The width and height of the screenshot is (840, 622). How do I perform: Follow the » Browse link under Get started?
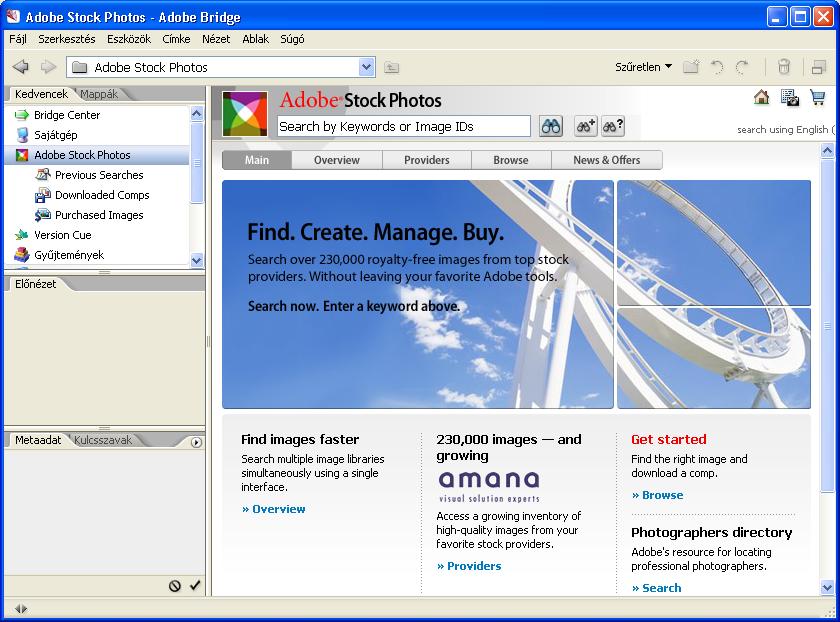coord(658,495)
